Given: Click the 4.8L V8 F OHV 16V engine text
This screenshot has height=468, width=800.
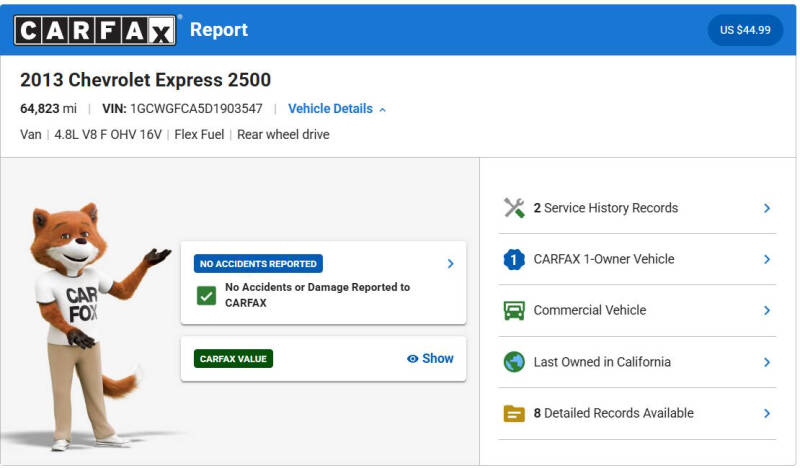Looking at the screenshot, I should pyautogui.click(x=108, y=135).
